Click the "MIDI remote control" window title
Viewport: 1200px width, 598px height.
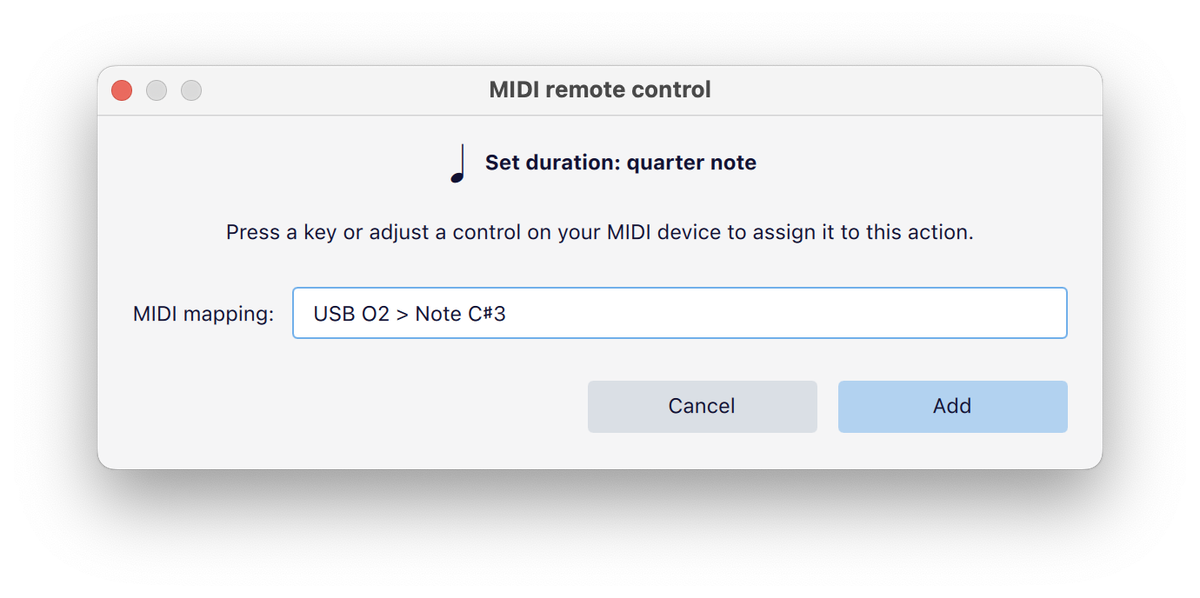coord(600,90)
